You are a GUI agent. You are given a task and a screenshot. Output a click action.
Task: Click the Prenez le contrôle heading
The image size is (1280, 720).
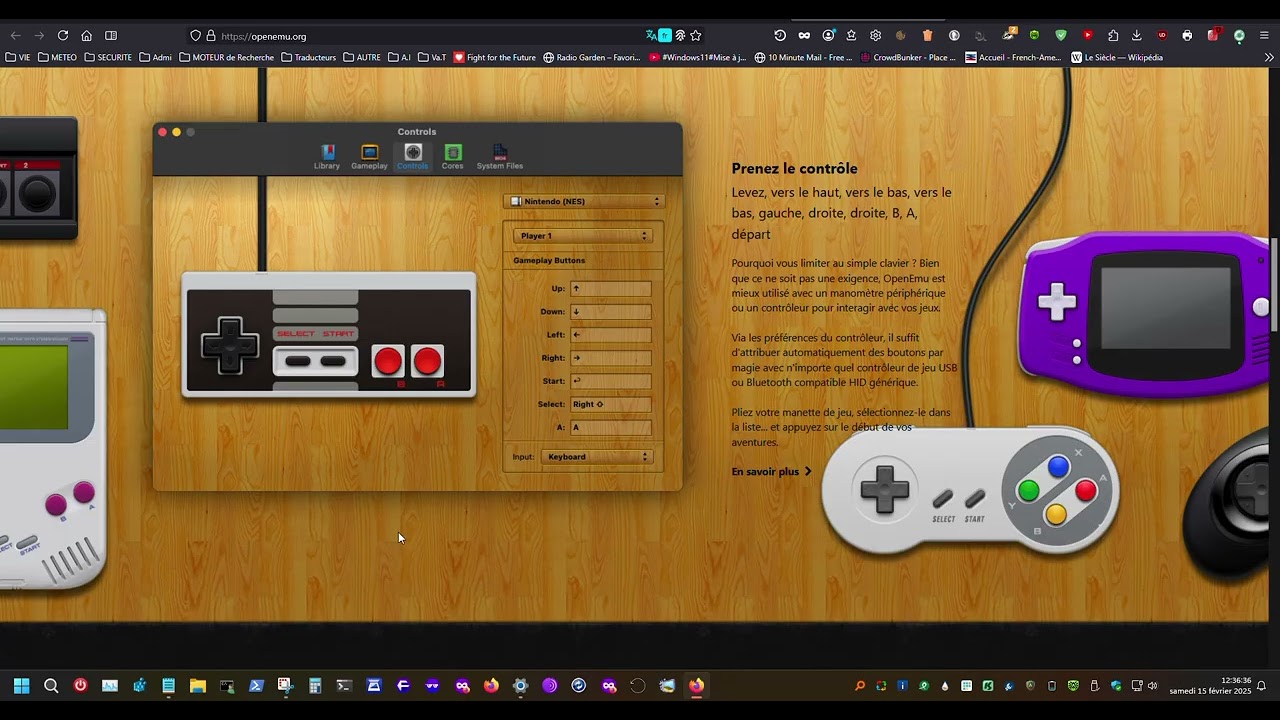[x=794, y=168]
